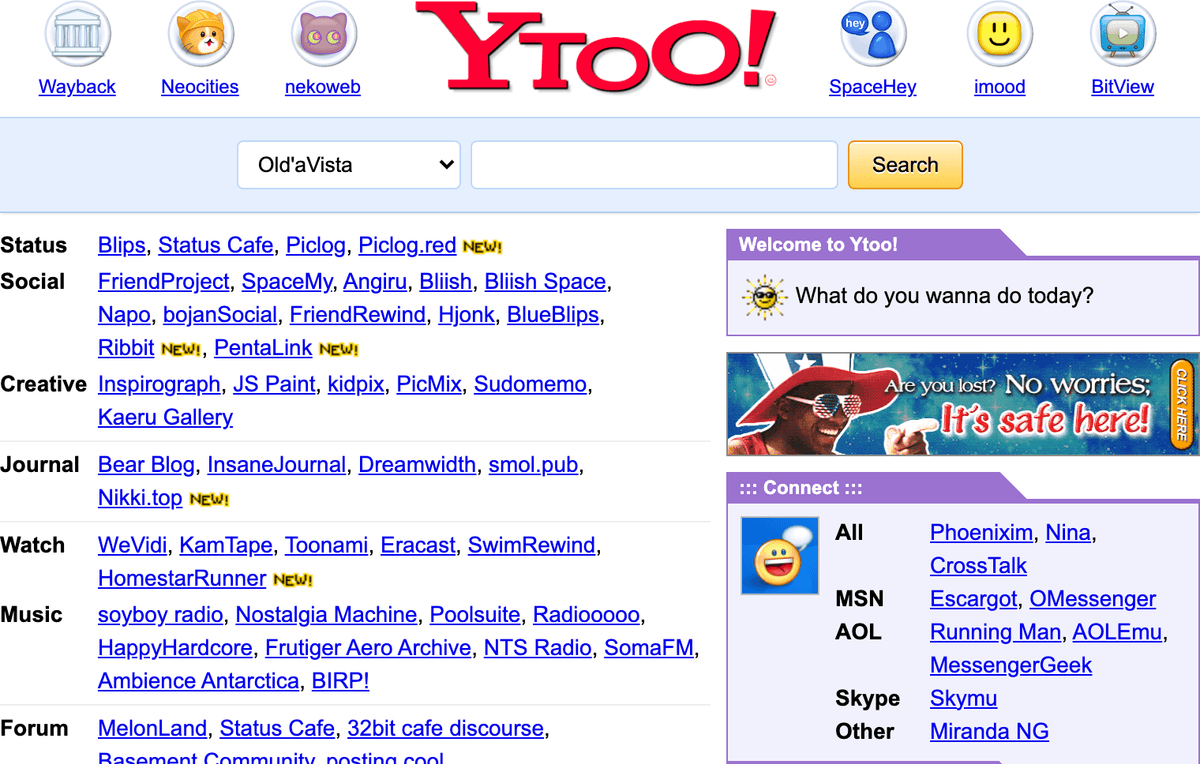The width and height of the screenshot is (1200, 764).
Task: Click the Neocities orange cat icon
Action: click(x=200, y=35)
